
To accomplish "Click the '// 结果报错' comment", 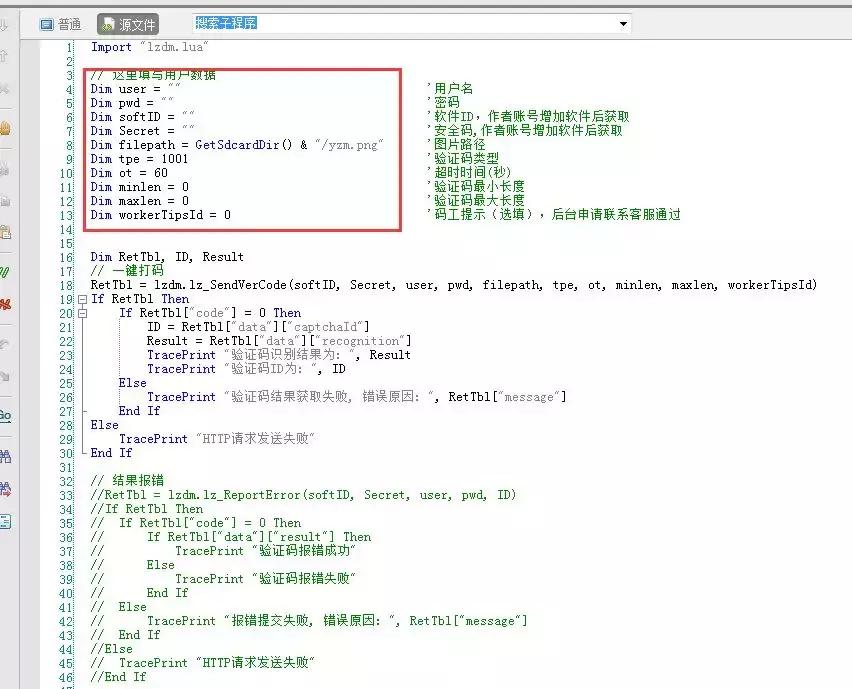I will [x=127, y=481].
